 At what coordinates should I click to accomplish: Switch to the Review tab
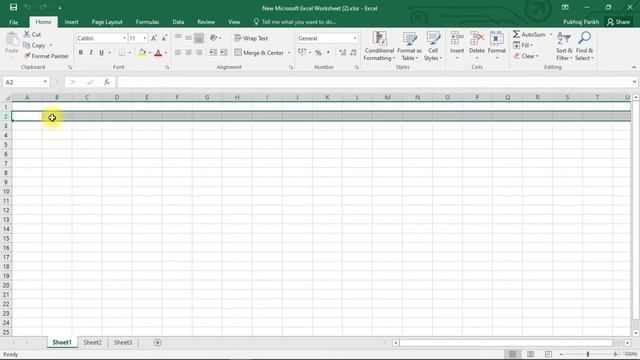click(x=206, y=22)
